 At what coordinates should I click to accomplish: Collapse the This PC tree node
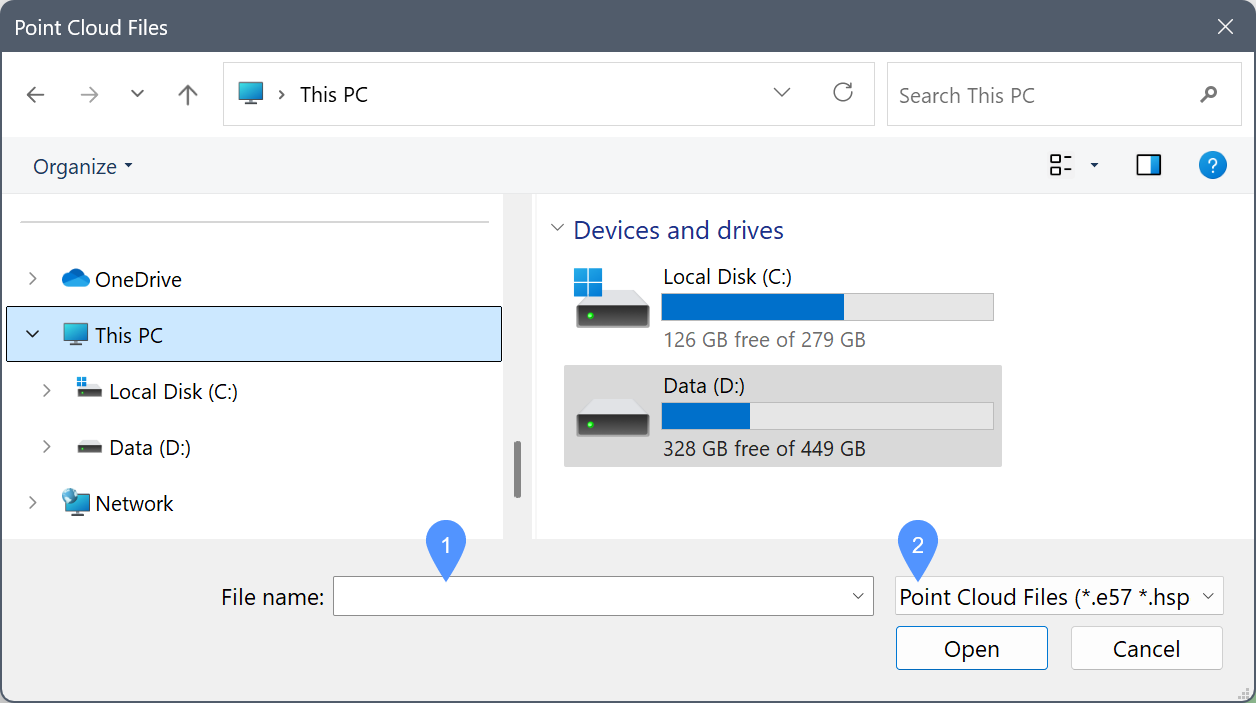coord(33,335)
